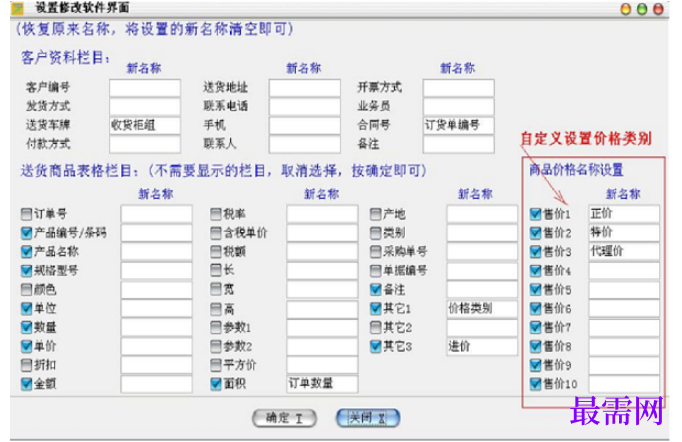Check the 宽 checkbox

click(216, 289)
